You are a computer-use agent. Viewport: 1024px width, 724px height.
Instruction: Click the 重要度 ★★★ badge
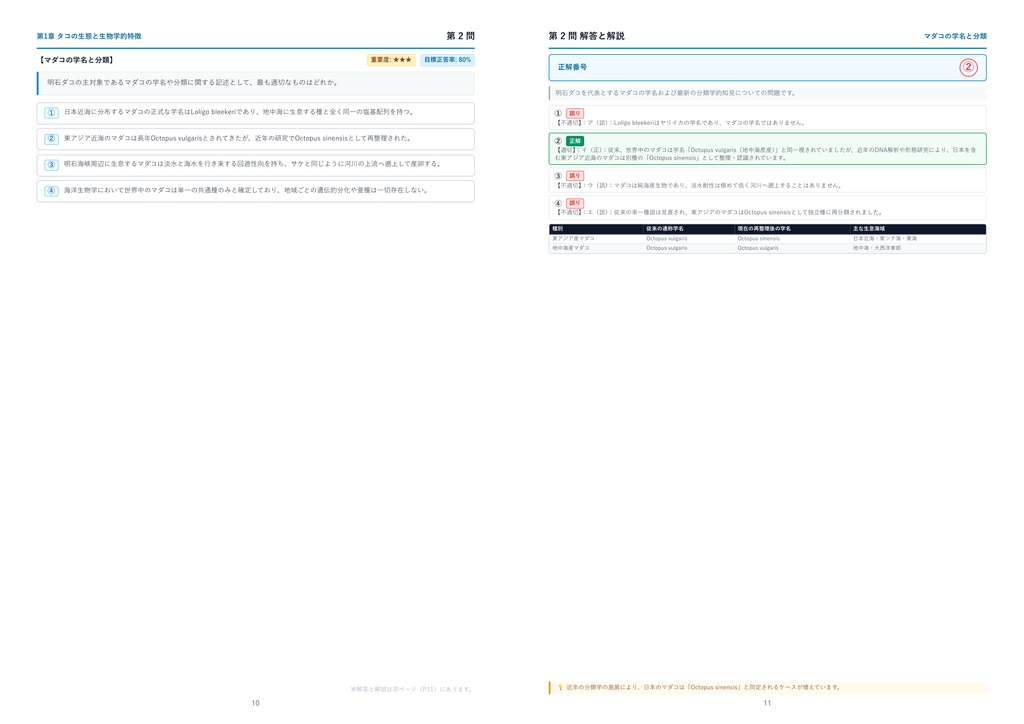[391, 60]
